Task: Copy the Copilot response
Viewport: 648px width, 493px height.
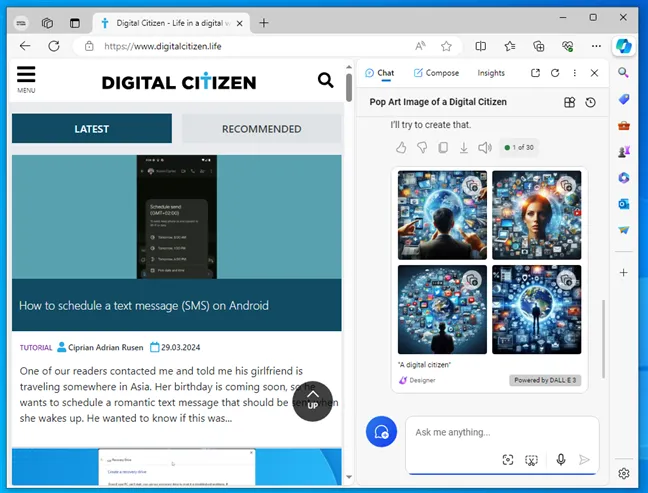Action: [443, 148]
